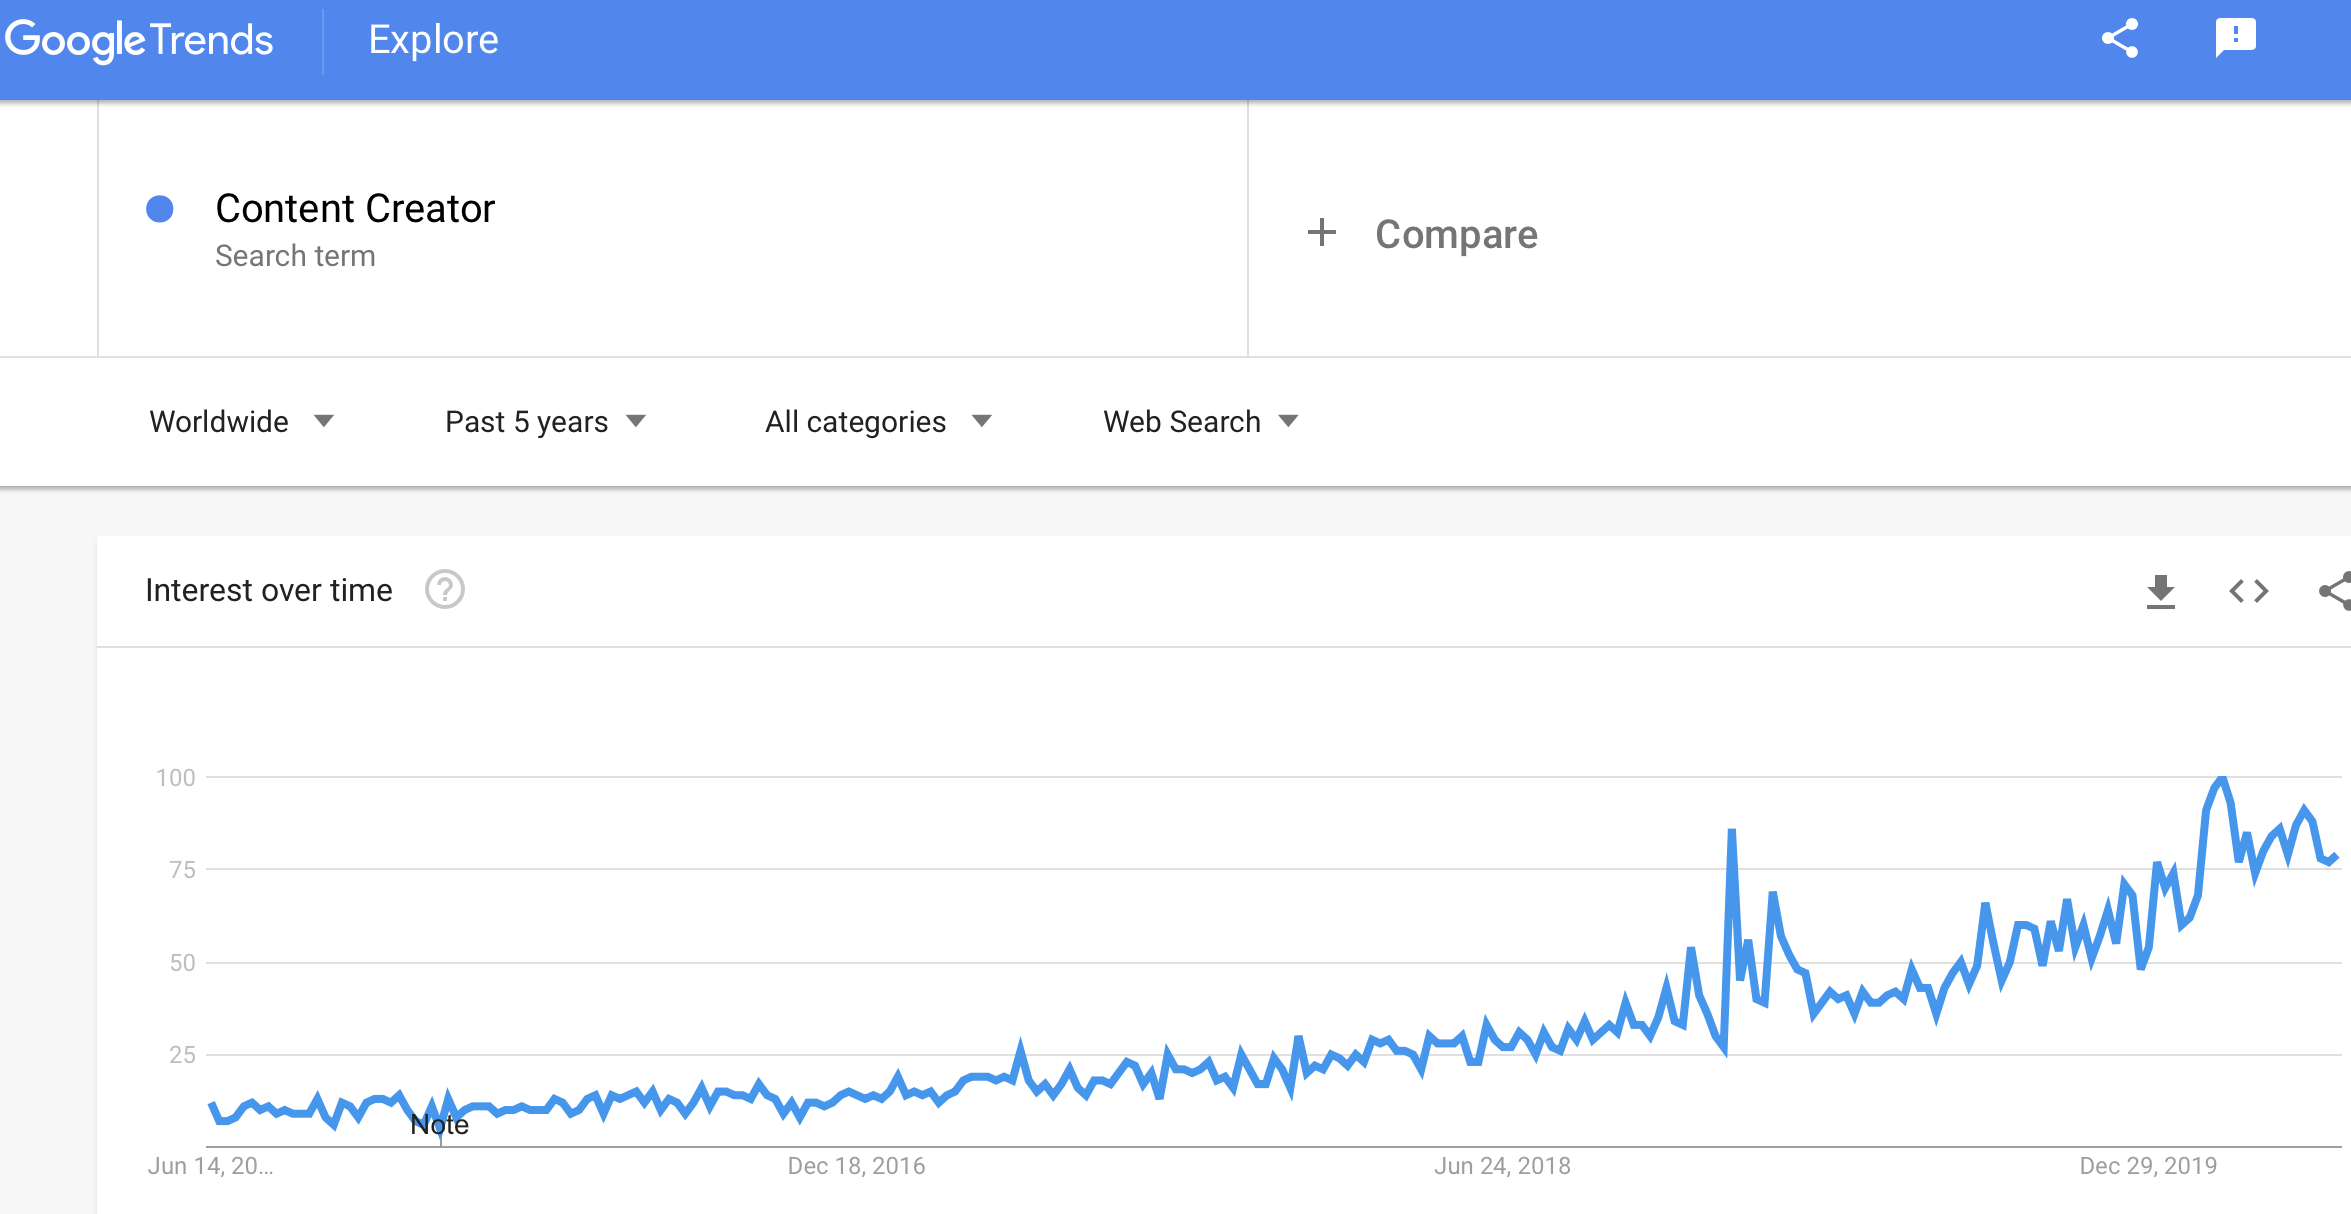Go to the Explore section
2351x1214 pixels.
click(433, 40)
